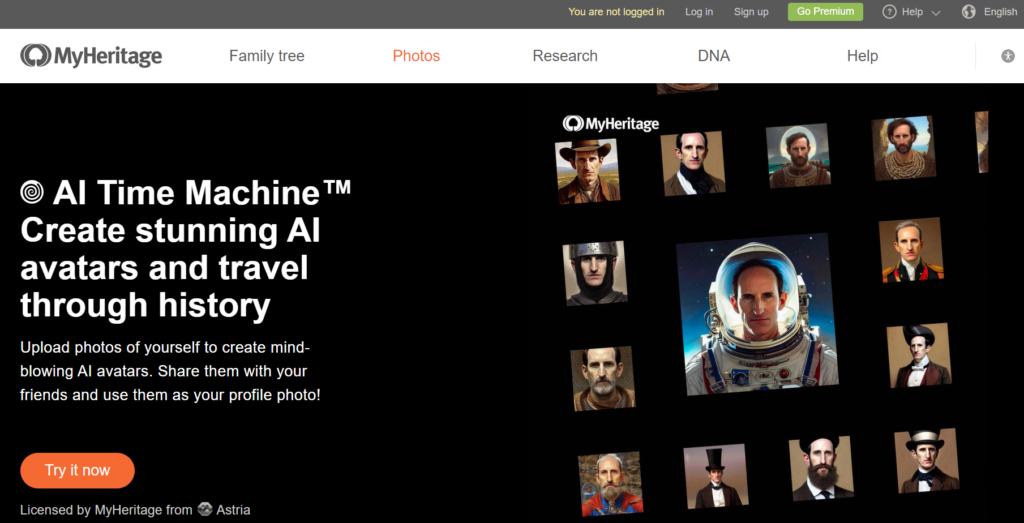
Task: Select the cowboy hat avatar thumbnail
Action: coord(587,171)
